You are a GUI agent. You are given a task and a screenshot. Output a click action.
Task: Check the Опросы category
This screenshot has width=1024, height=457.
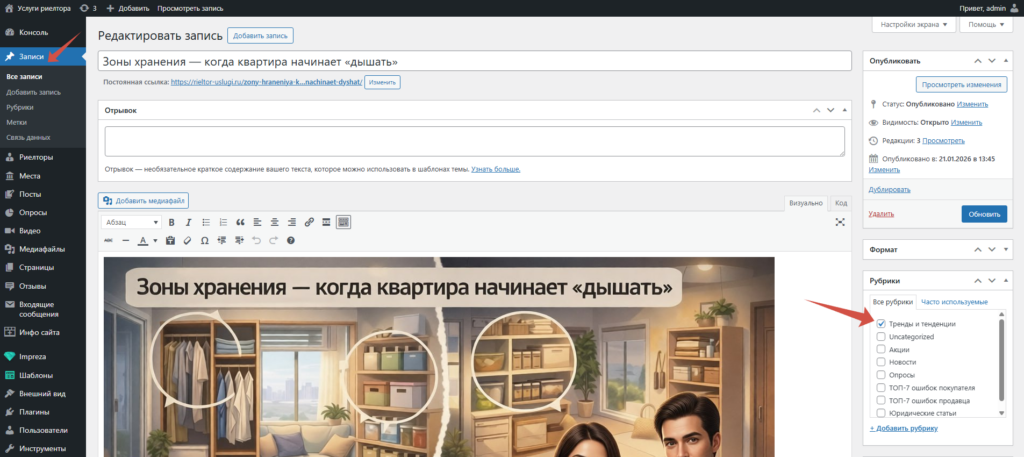pyautogui.click(x=881, y=375)
